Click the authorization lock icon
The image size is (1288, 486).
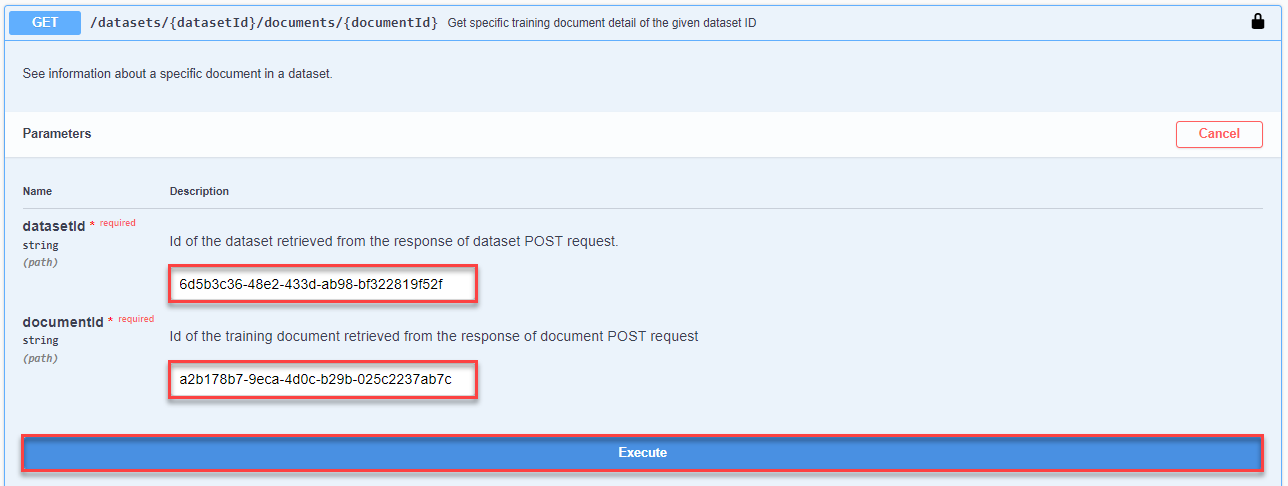click(1258, 22)
